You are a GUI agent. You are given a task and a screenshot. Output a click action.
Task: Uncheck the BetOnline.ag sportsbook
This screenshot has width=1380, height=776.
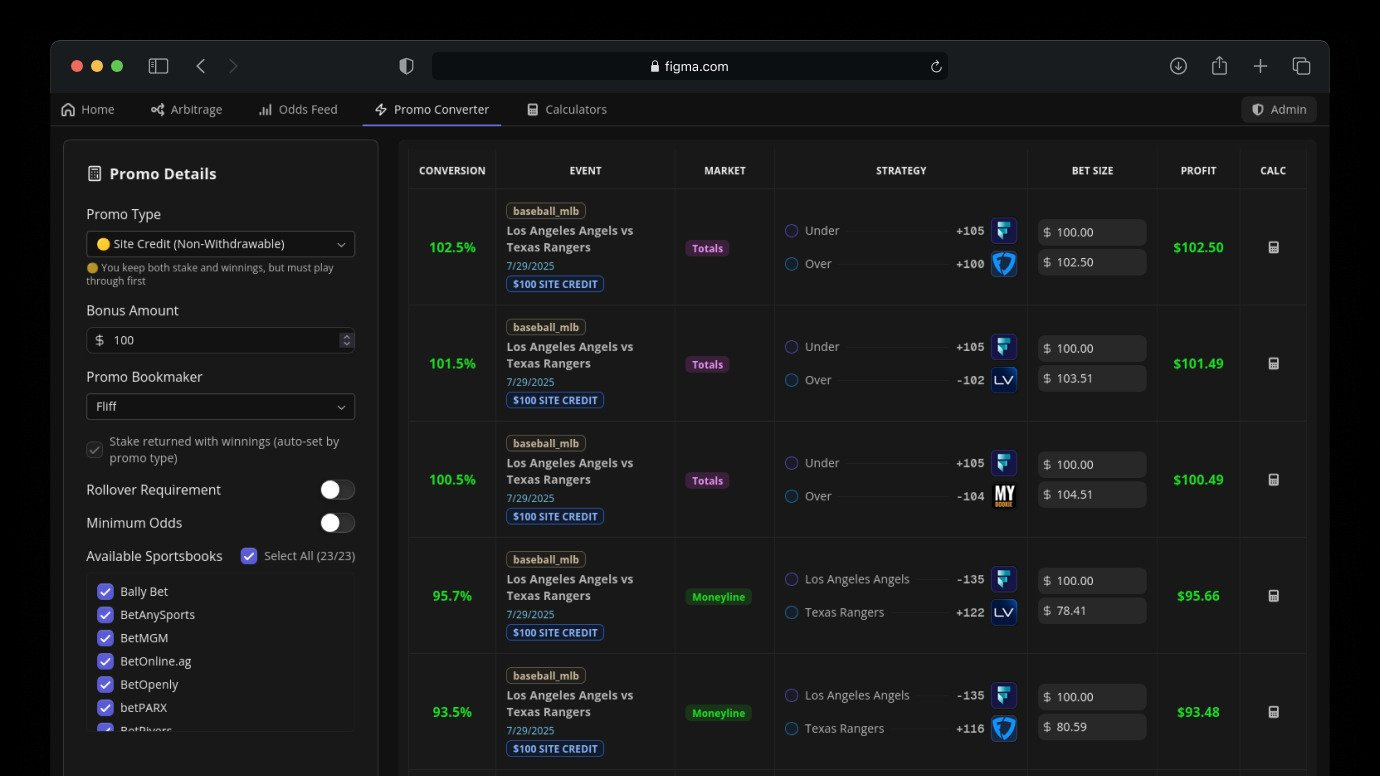click(105, 661)
